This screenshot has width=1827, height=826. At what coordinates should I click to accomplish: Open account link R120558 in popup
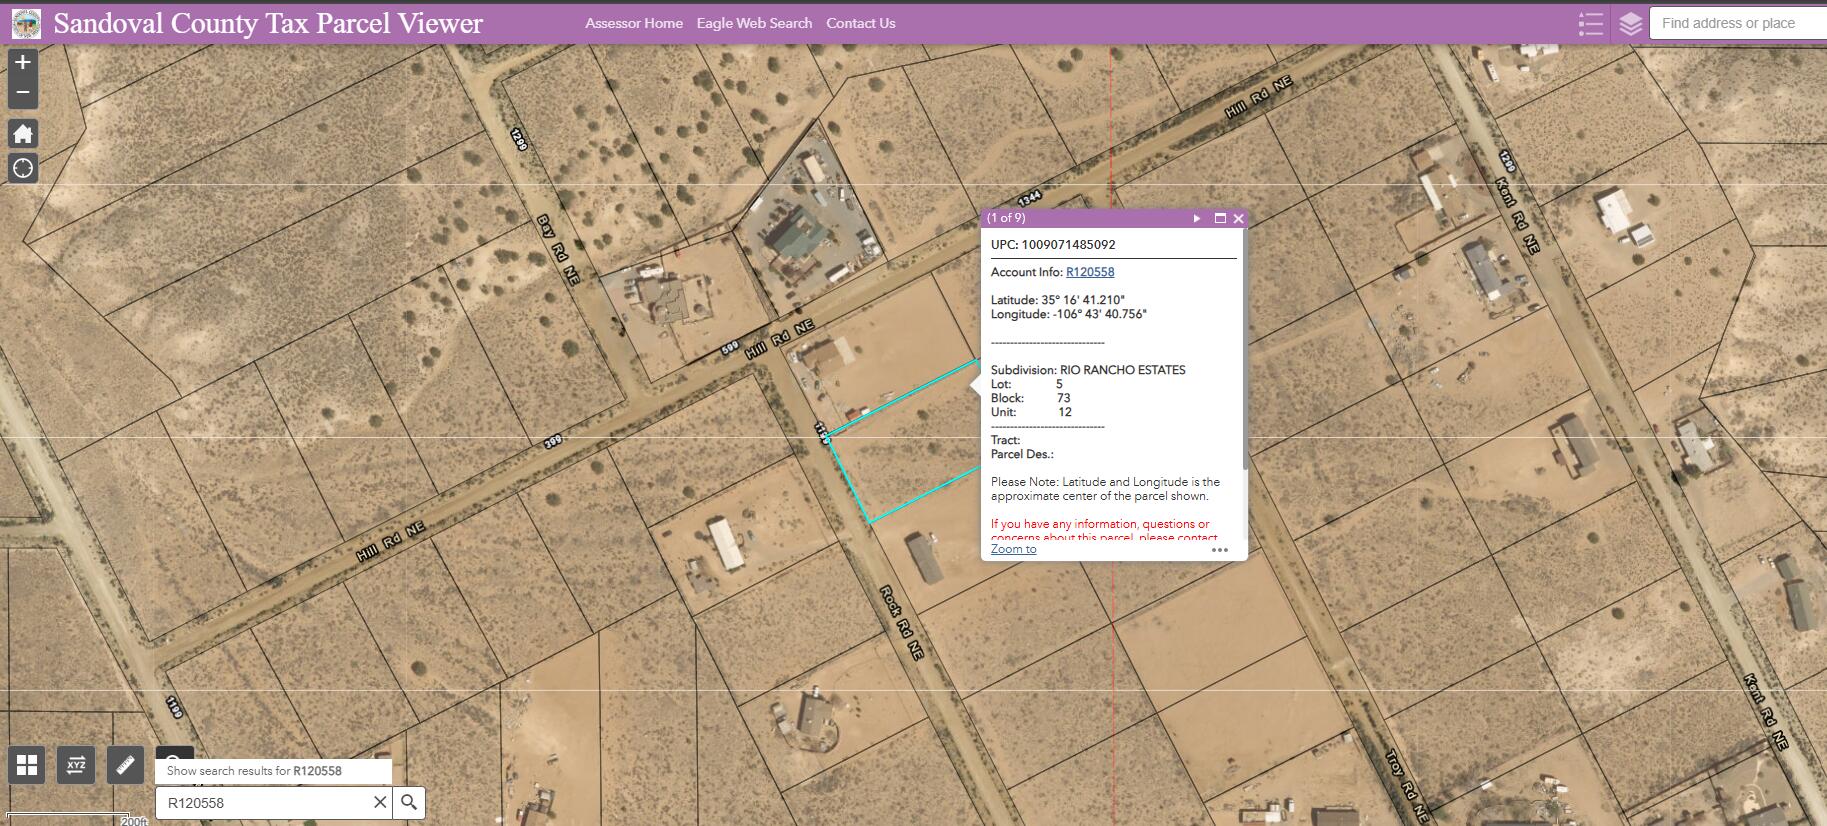1090,272
